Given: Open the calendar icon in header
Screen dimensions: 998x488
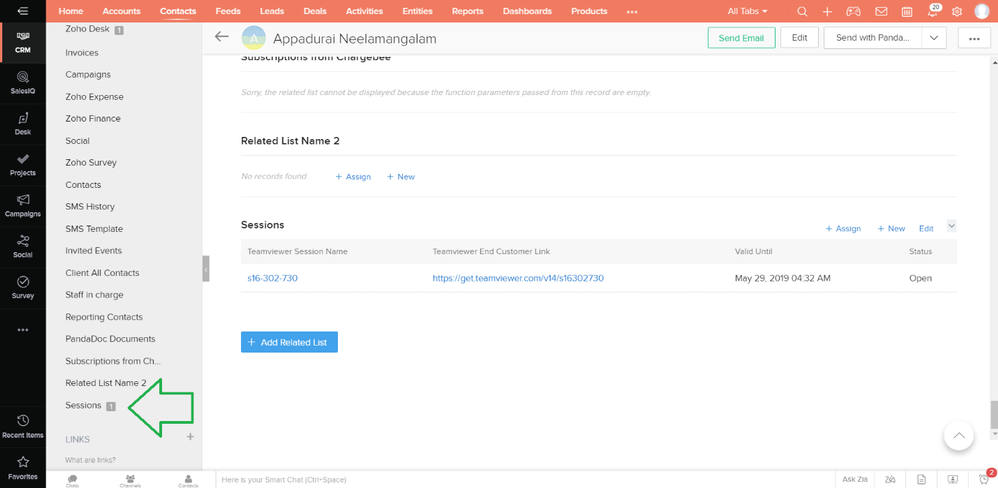Looking at the screenshot, I should [906, 11].
